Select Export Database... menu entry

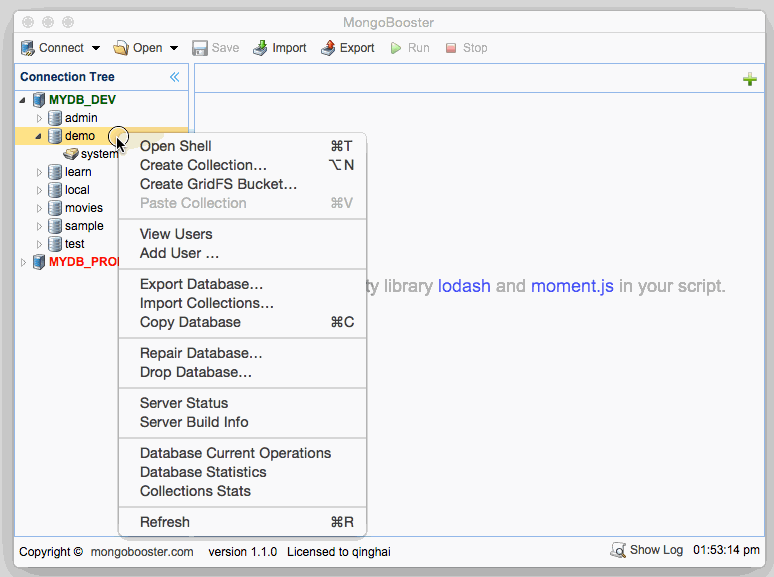tap(242, 284)
